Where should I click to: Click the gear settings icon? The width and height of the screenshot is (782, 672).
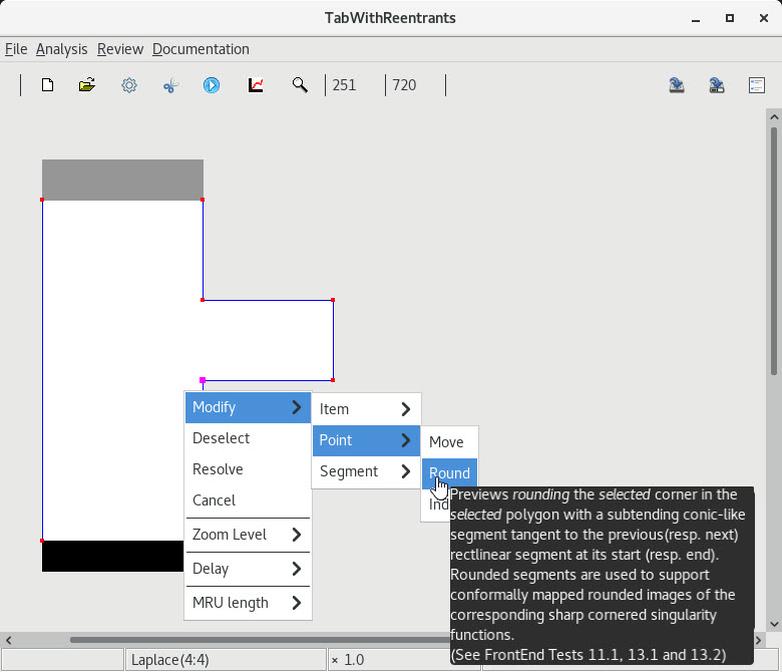click(x=129, y=85)
